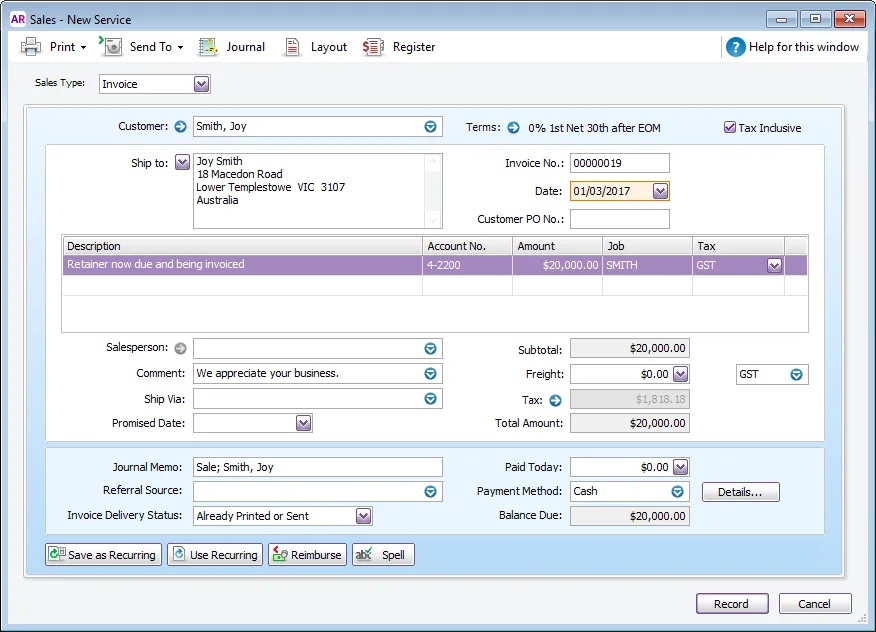
Task: Click the Job column header
Action: [x=647, y=246]
